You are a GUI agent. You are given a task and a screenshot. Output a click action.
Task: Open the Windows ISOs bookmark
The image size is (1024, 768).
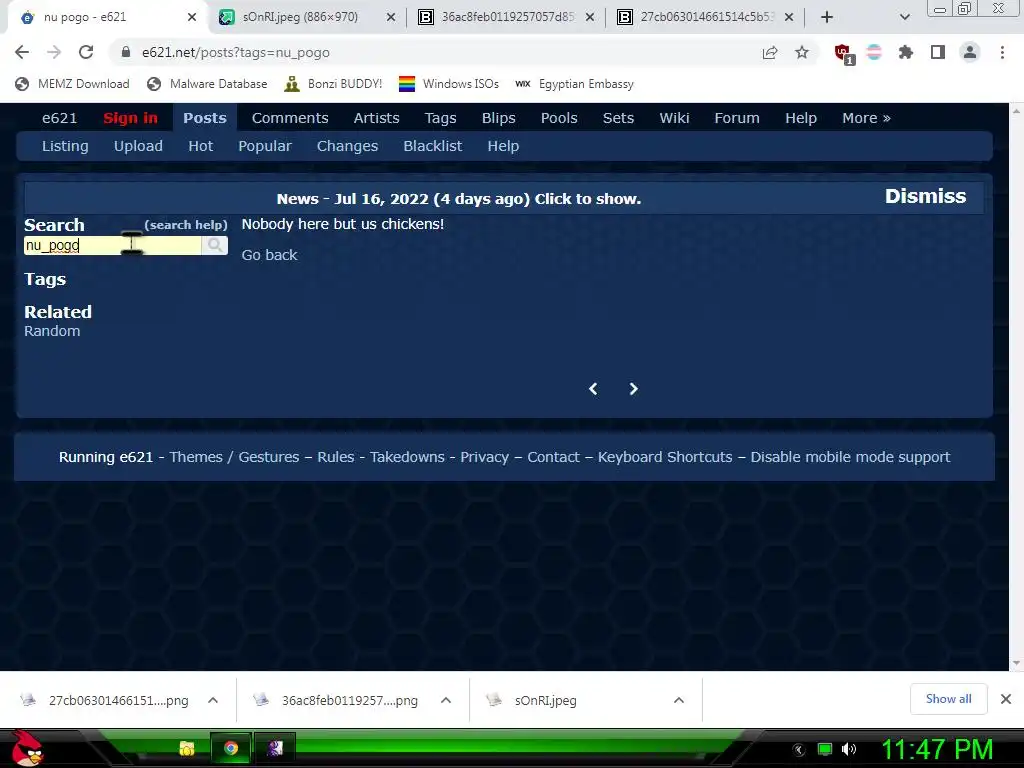point(449,84)
